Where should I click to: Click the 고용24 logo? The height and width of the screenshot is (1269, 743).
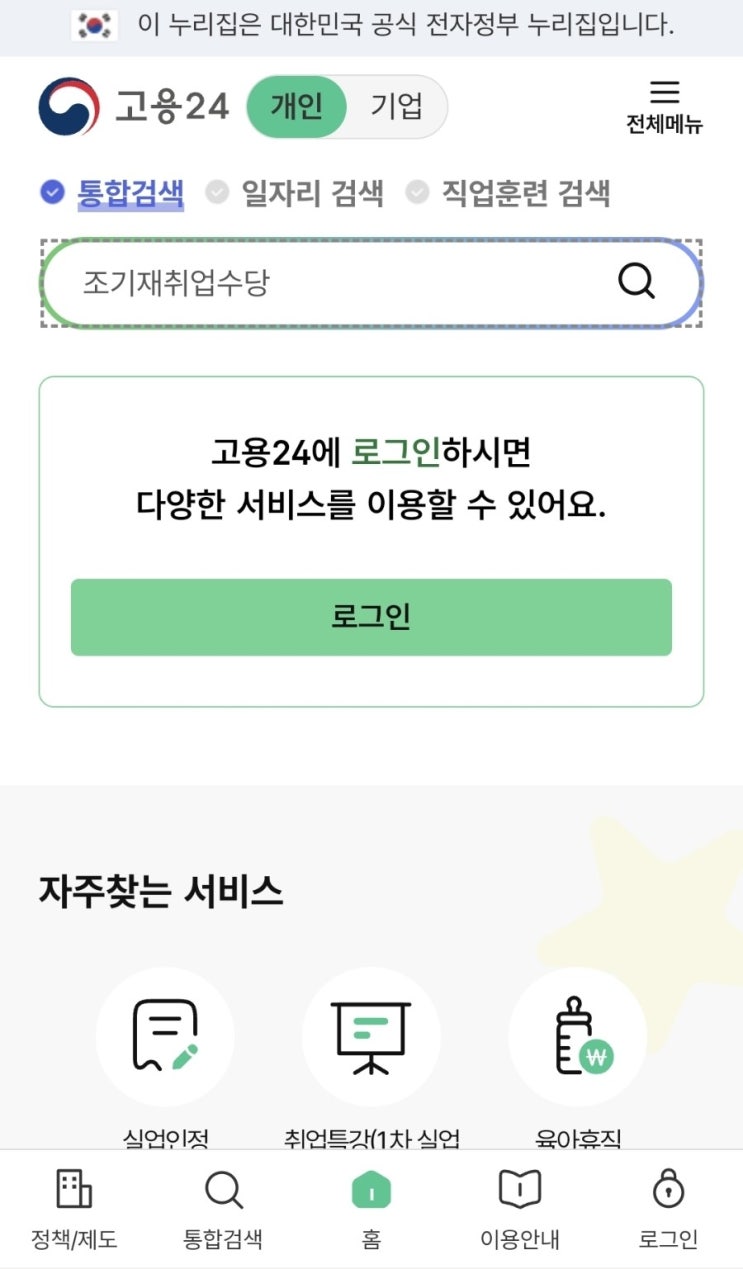pyautogui.click(x=134, y=107)
